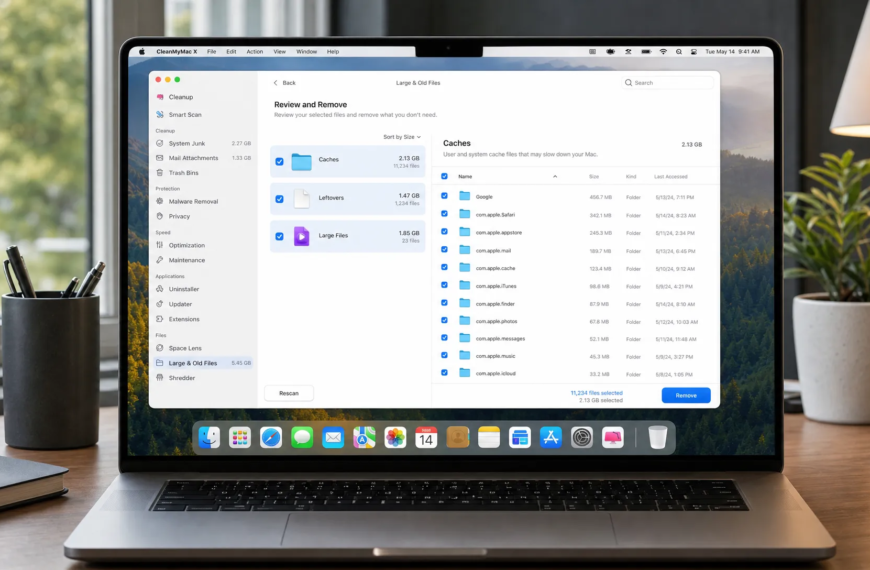Open the Trash in the Dock
Screen dimensions: 870x570
[x=657, y=438]
